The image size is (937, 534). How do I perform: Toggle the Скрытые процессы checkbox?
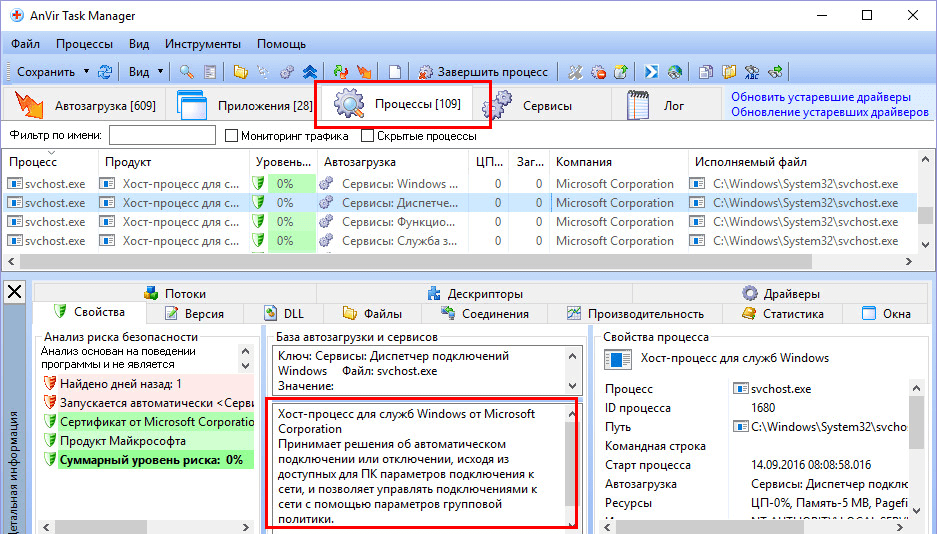(368, 136)
